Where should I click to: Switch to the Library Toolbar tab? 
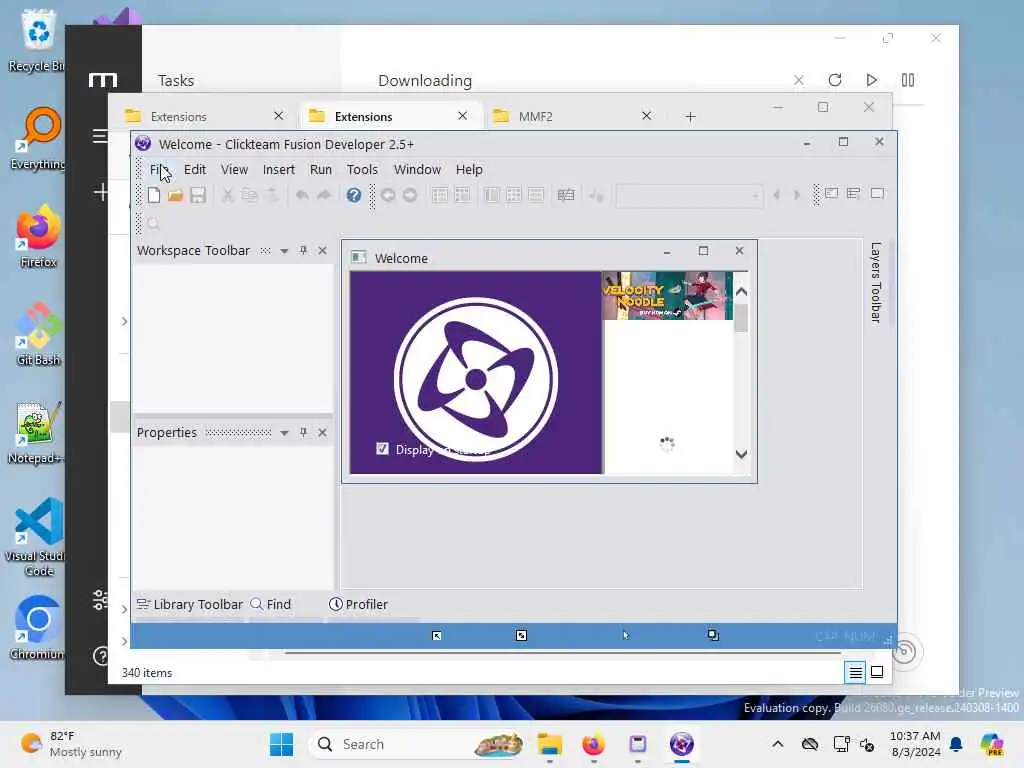click(189, 604)
